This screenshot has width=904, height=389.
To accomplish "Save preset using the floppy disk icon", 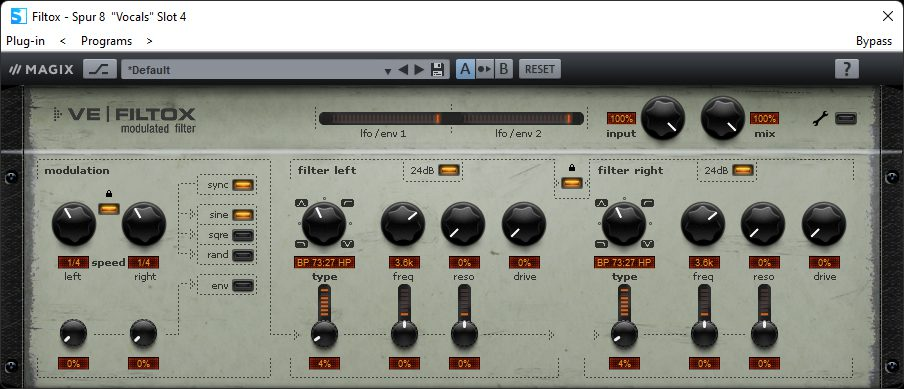I will [438, 70].
